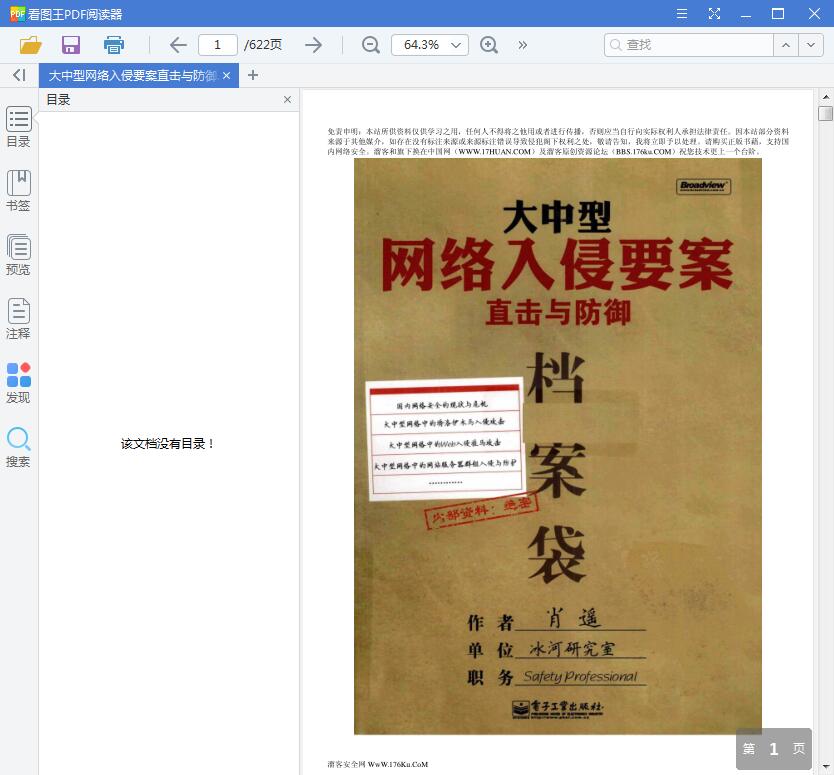The width and height of the screenshot is (834, 775).
Task: Expand more toolbar options chevrons
Action: coord(522,45)
